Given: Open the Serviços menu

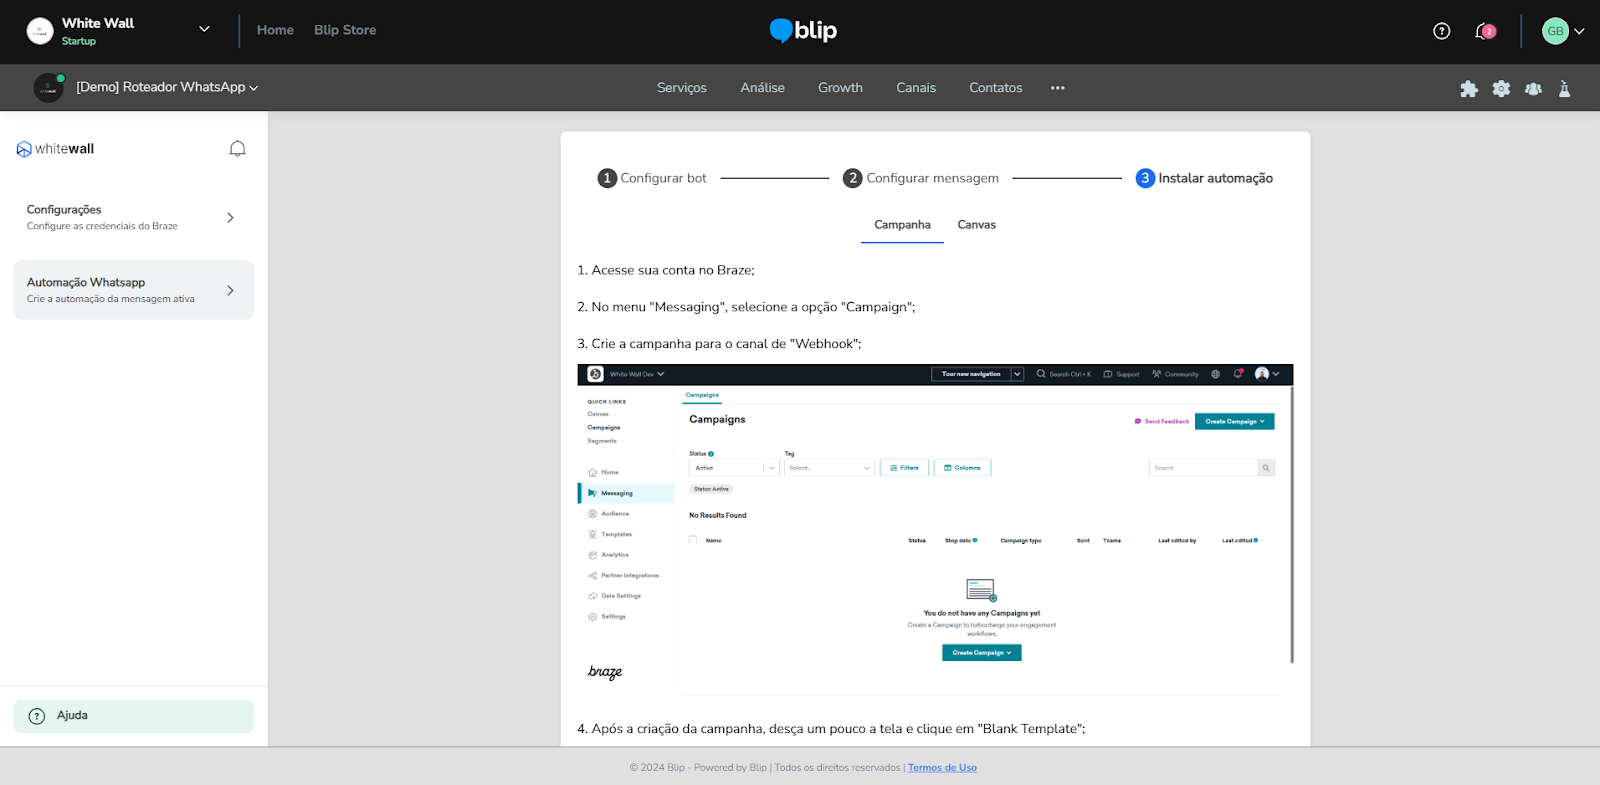Looking at the screenshot, I should coord(682,88).
